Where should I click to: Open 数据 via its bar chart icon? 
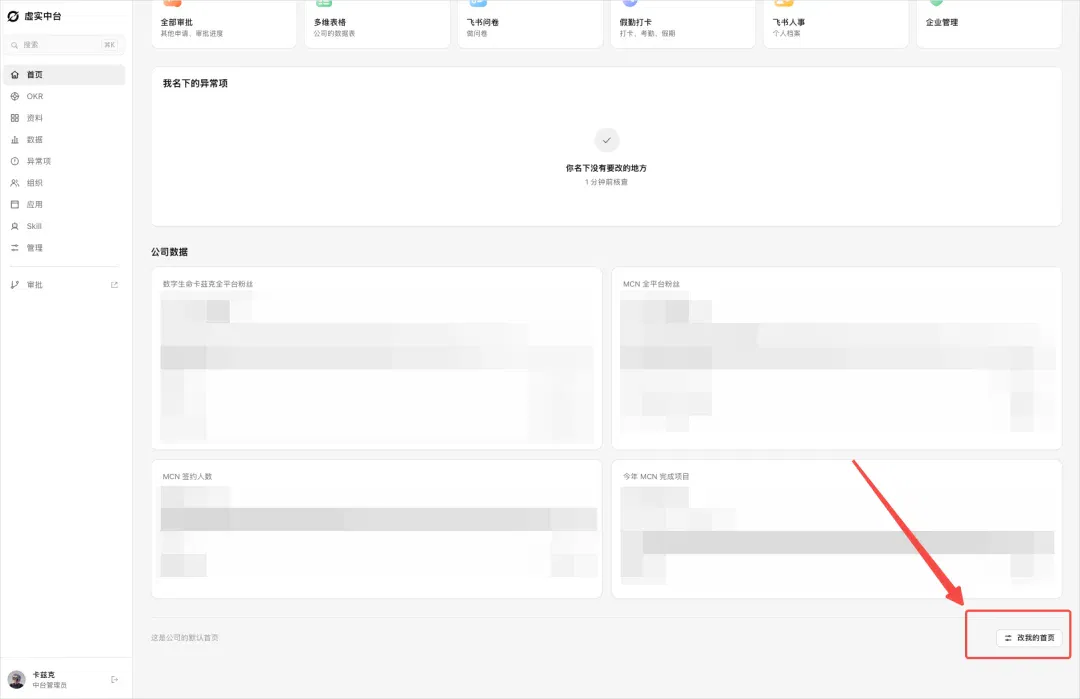click(x=14, y=140)
